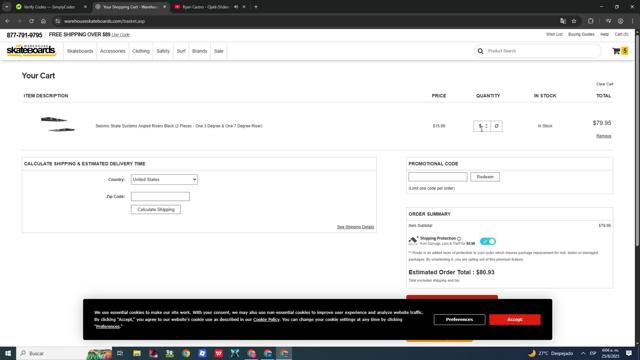Open the Country dropdown
This screenshot has height=360, width=640.
tap(164, 179)
